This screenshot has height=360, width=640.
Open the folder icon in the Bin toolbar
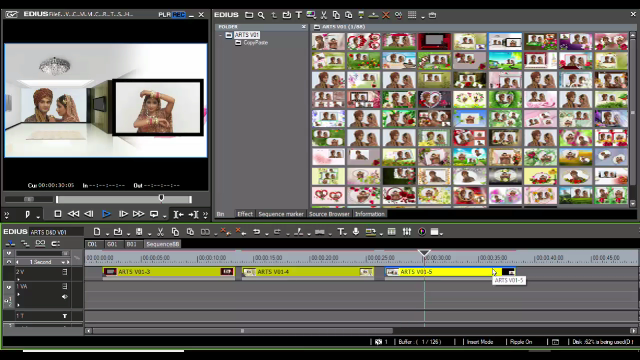tap(249, 15)
